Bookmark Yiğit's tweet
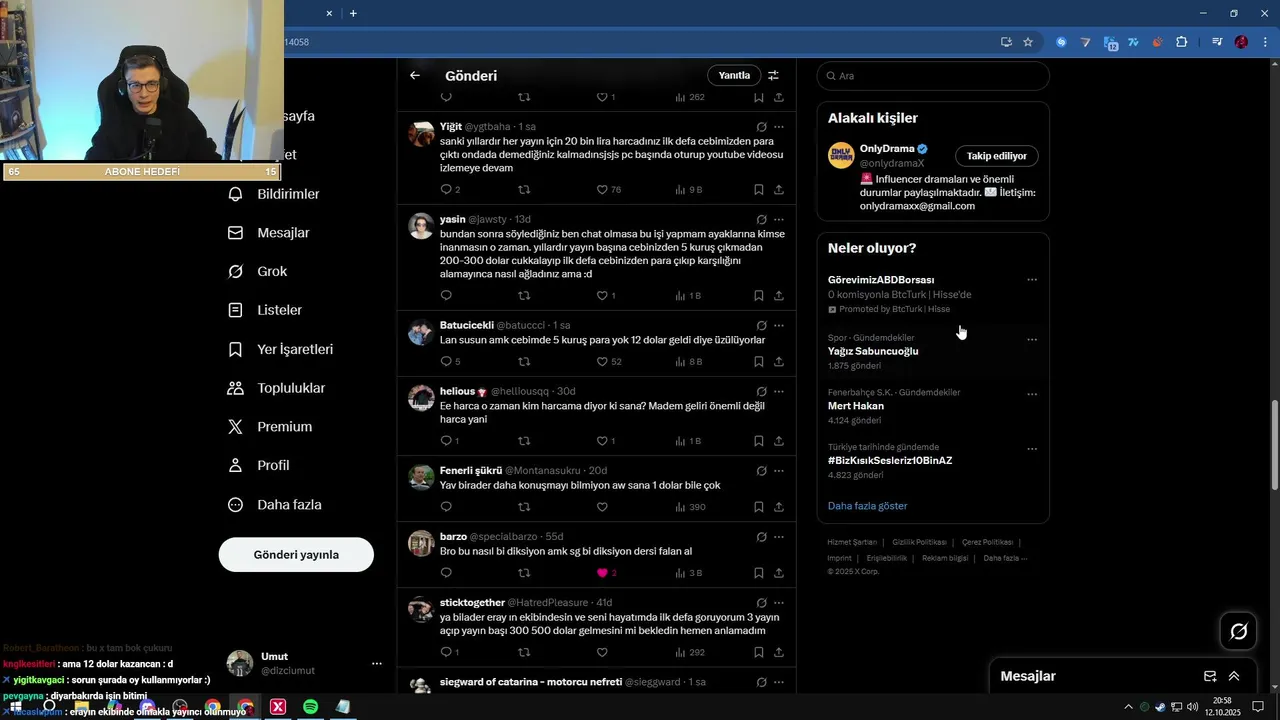This screenshot has width=1280, height=720. click(x=759, y=189)
